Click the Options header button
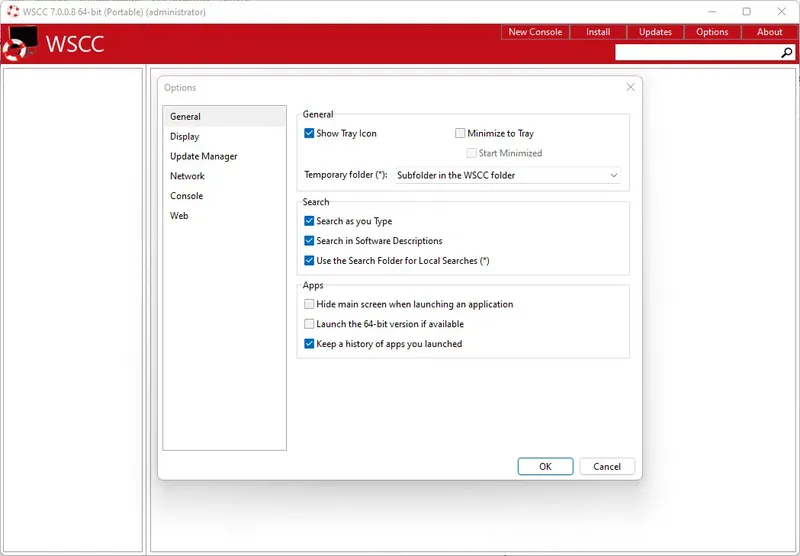The width and height of the screenshot is (800, 556). pos(712,32)
